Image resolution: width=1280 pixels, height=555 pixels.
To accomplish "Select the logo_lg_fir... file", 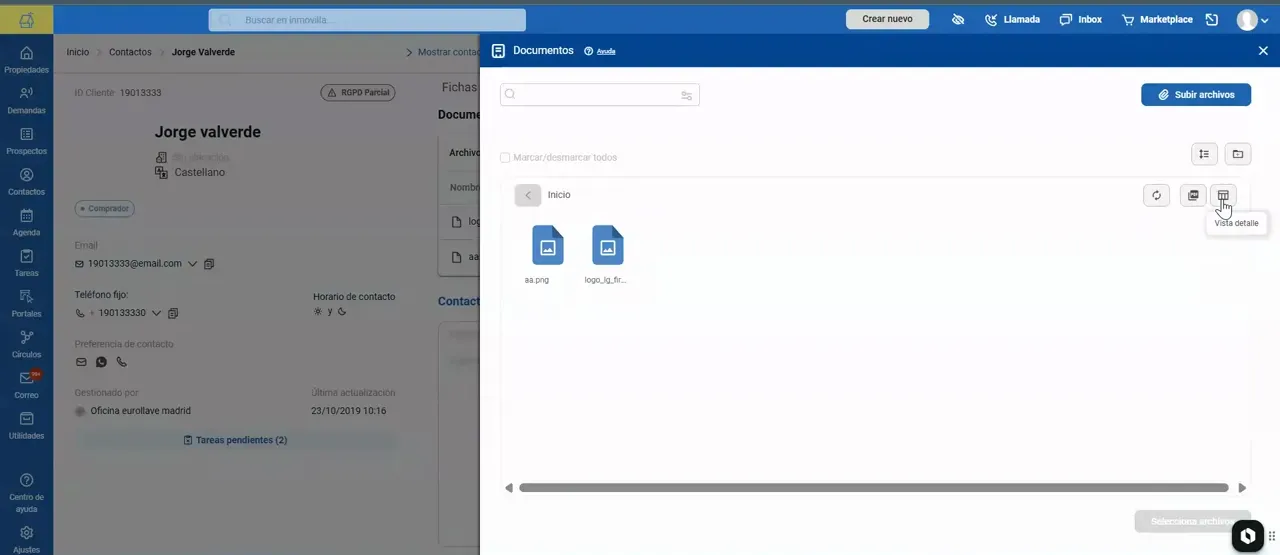I will [607, 254].
